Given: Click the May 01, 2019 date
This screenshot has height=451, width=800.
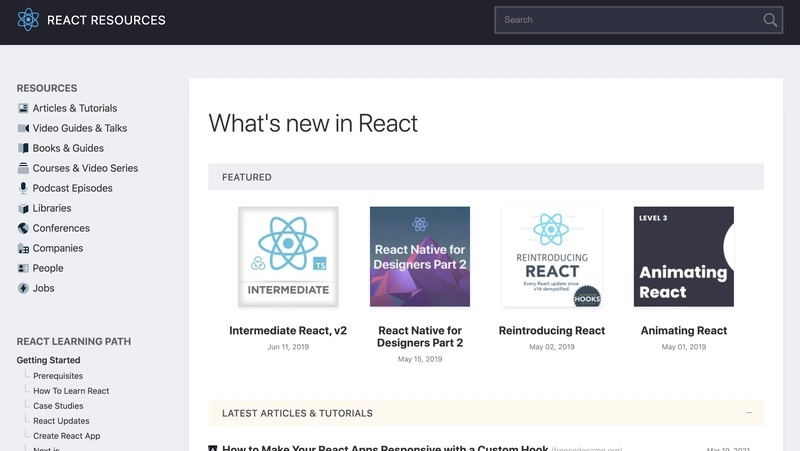Looking at the screenshot, I should [684, 347].
